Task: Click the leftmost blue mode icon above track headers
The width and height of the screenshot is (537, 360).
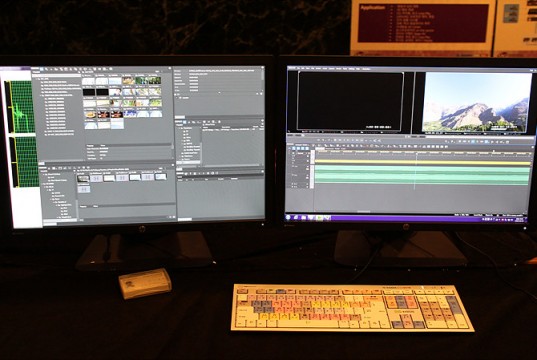Action: pos(294,148)
